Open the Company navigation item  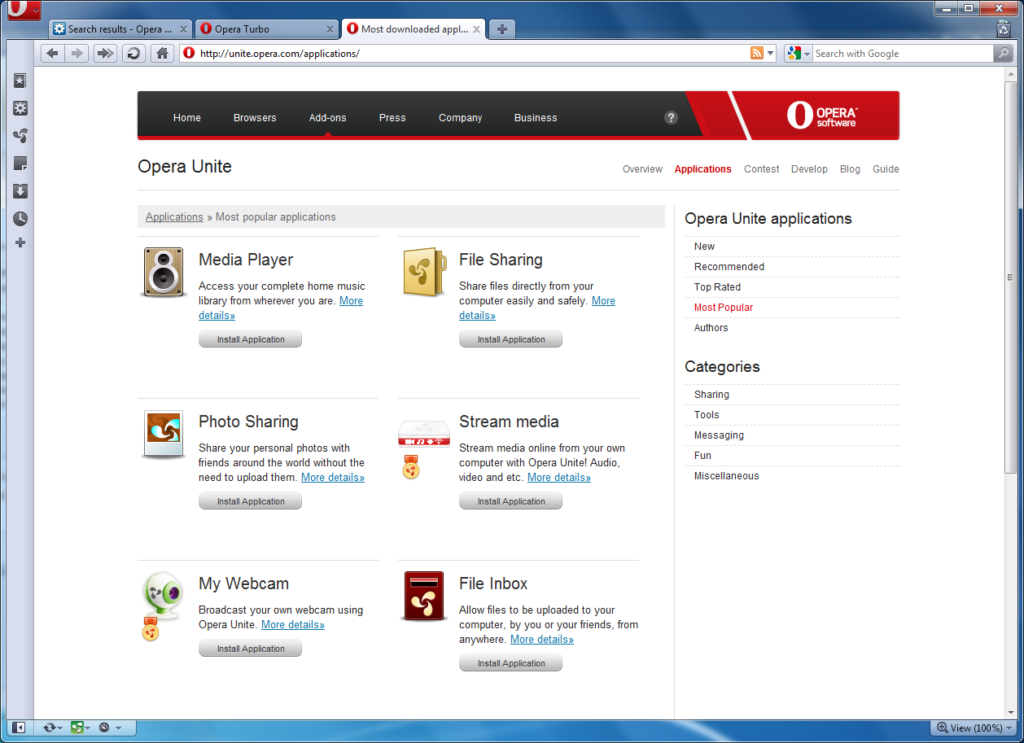(460, 118)
